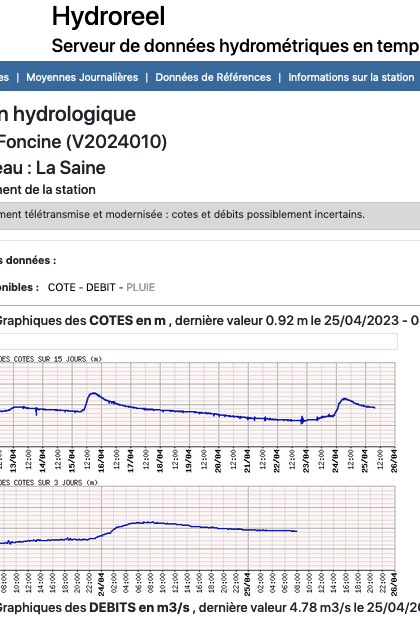Viewport: 420px width, 620px height.
Task: Click the station code text Foncine (V2024010)
Action: pyautogui.click(x=82, y=142)
